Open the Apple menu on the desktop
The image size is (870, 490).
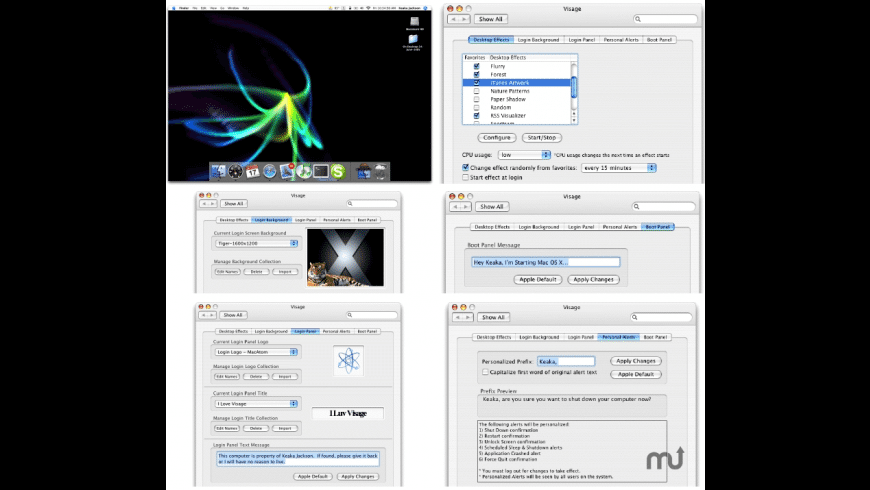(x=174, y=8)
